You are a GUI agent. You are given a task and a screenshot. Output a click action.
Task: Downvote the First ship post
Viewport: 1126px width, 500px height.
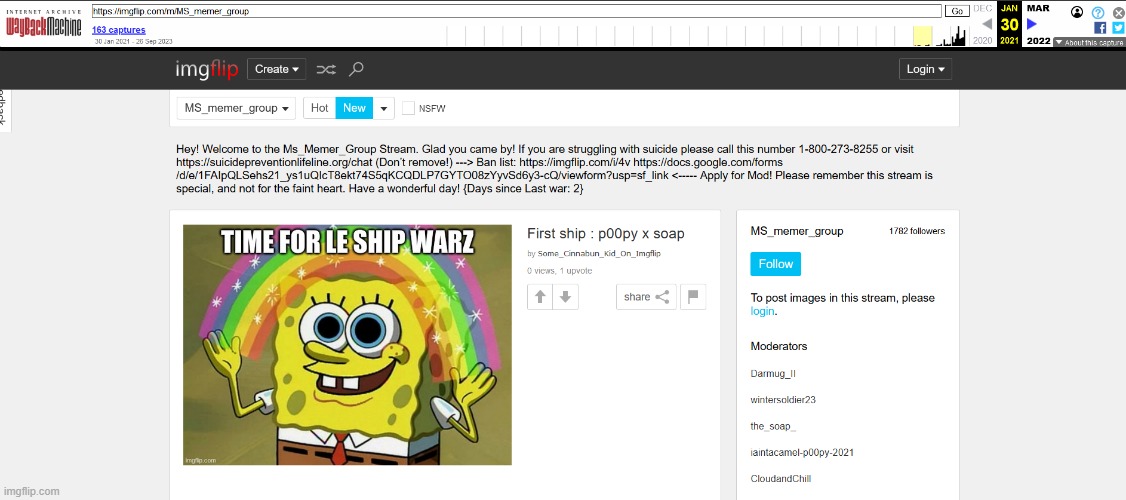[565, 297]
